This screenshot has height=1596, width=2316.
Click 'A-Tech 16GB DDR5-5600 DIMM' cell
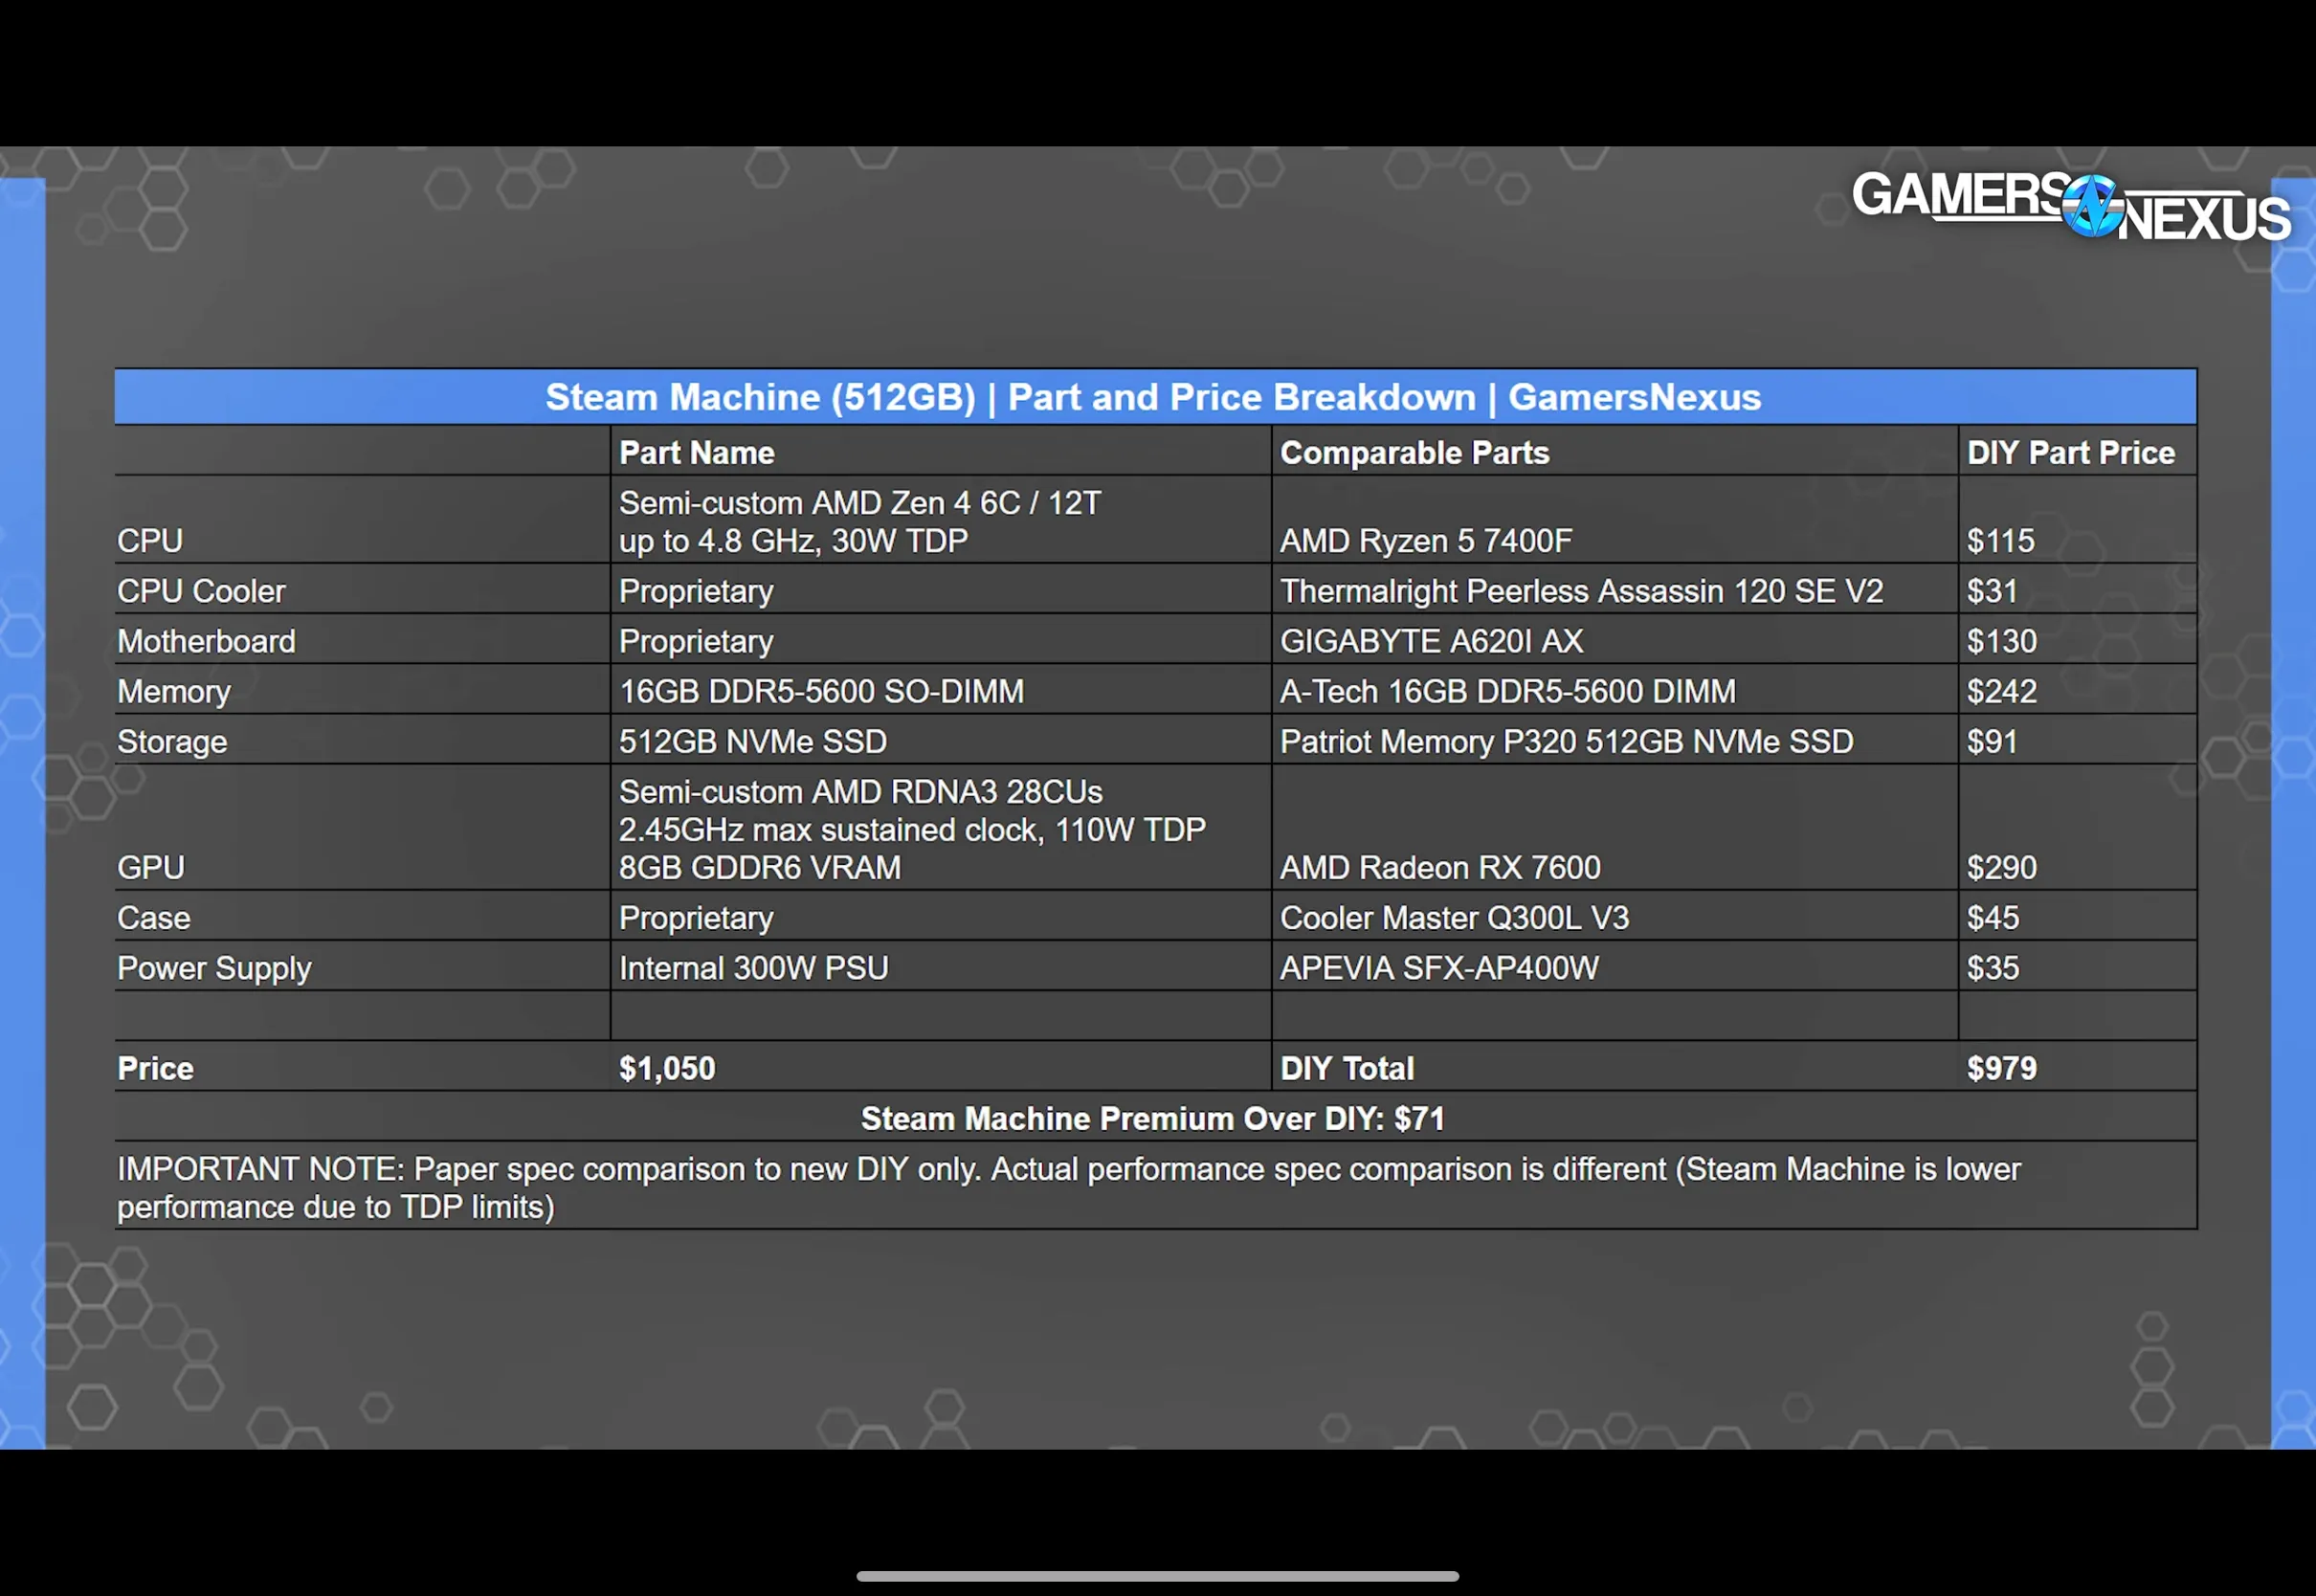pyautogui.click(x=1508, y=691)
